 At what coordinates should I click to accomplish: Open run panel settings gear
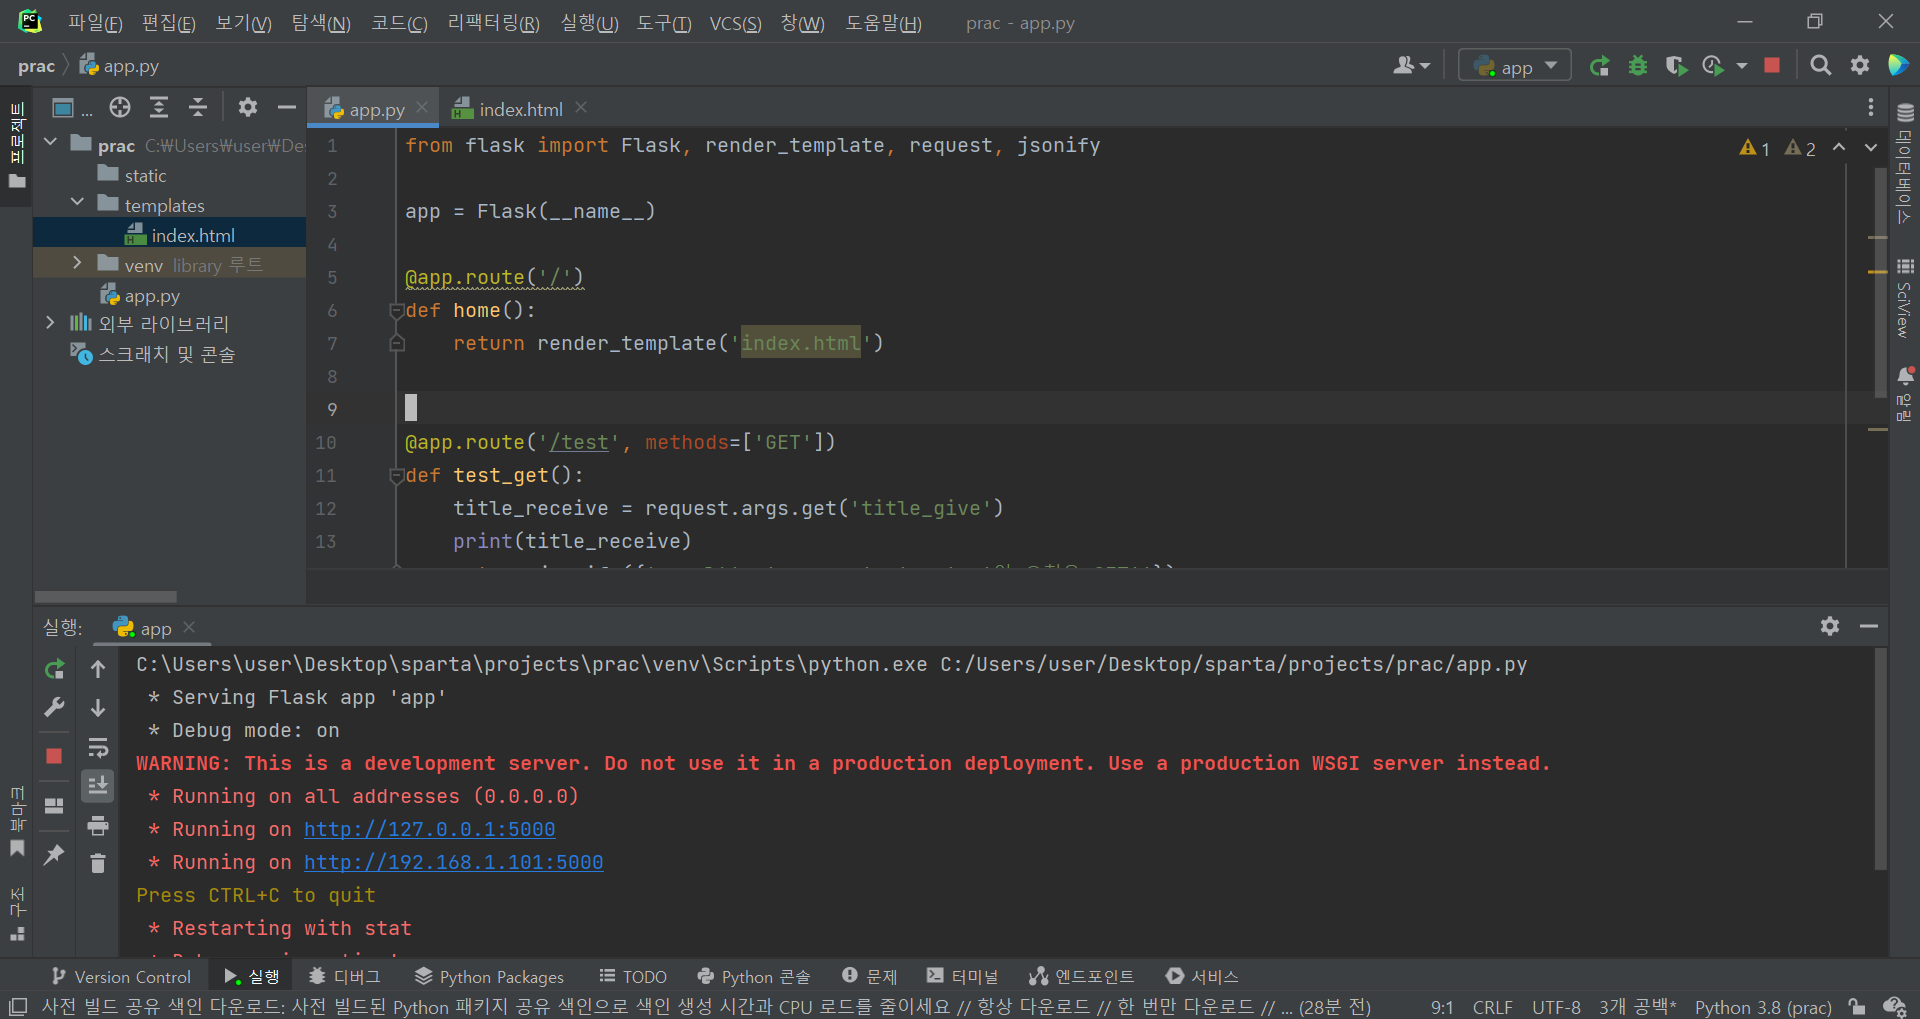[x=1830, y=626]
